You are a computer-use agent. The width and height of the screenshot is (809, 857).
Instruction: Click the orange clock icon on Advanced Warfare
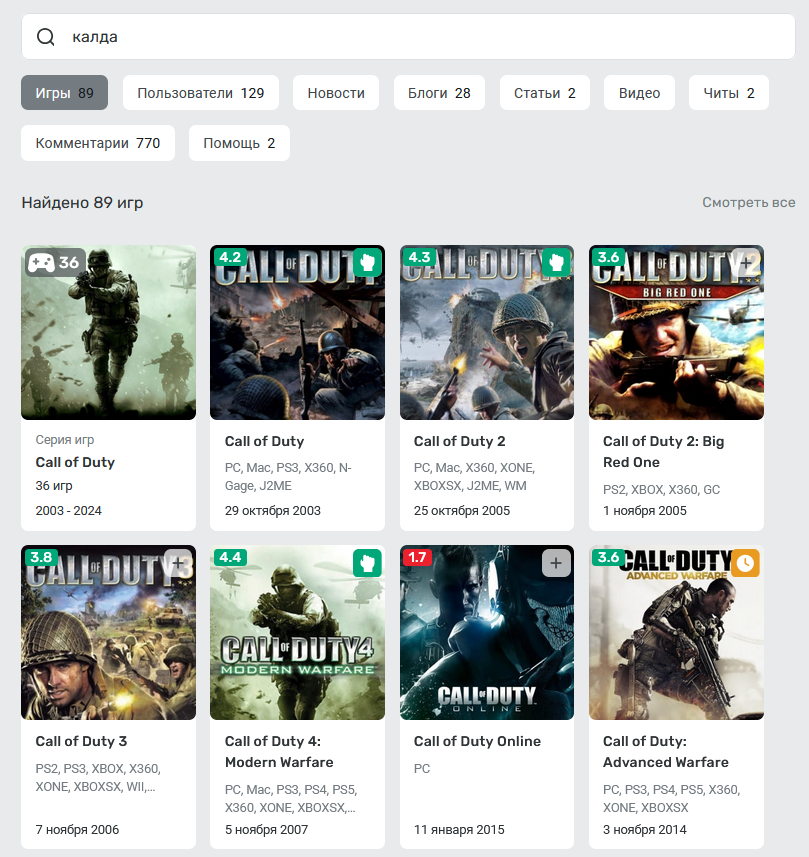pyautogui.click(x=746, y=563)
